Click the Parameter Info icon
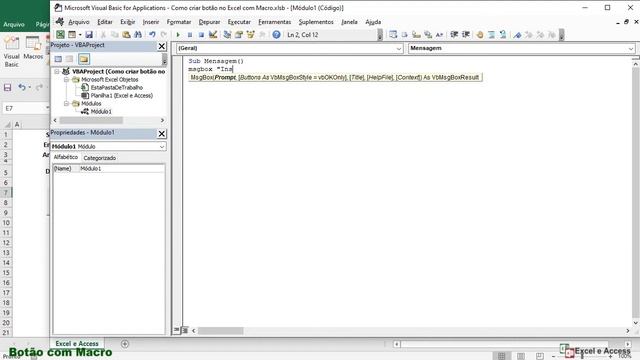 pyautogui.click(x=427, y=35)
